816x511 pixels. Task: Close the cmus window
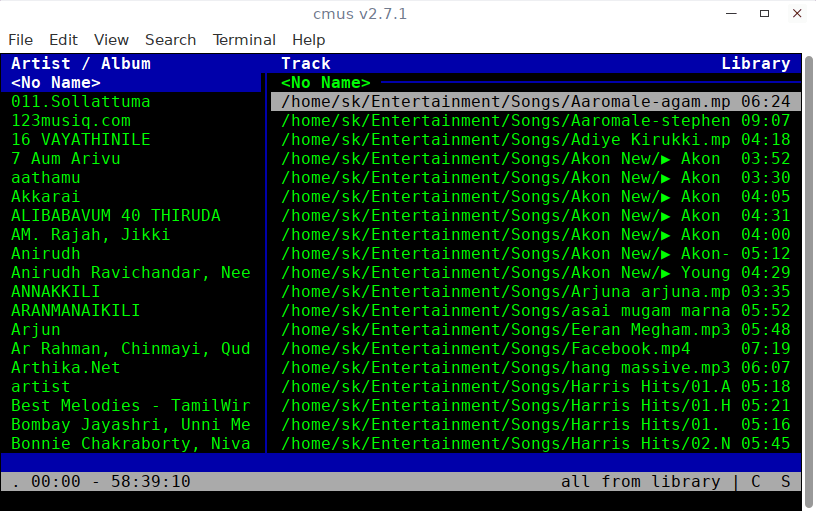(797, 14)
